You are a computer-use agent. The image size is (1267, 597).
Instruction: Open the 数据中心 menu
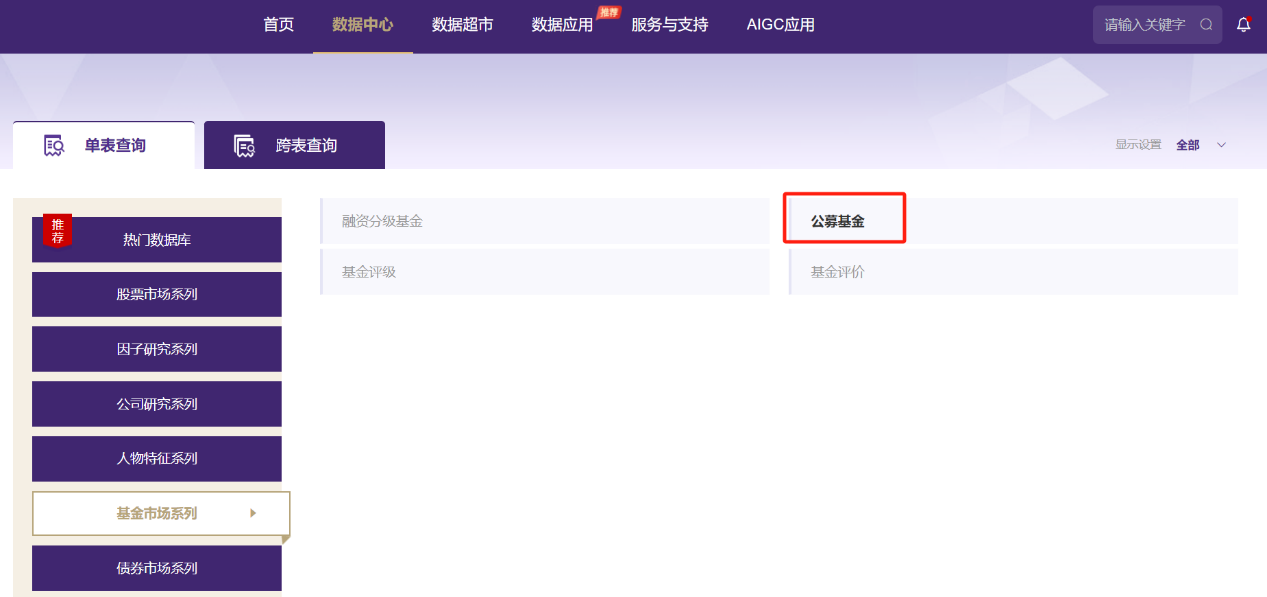363,25
